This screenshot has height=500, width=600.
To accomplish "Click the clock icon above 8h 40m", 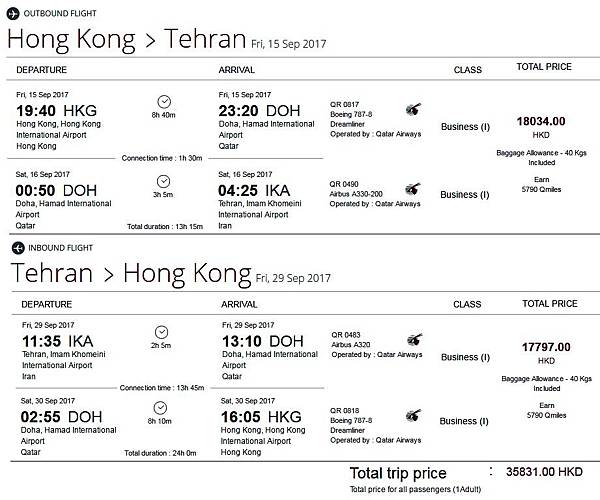I will (165, 101).
